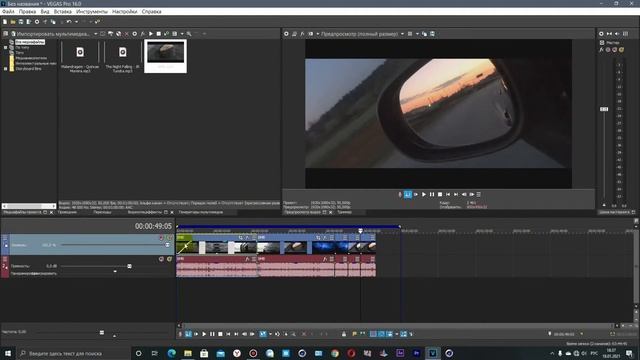Open the Справка menu
Screen dimensions: 640x360
[x=151, y=11]
